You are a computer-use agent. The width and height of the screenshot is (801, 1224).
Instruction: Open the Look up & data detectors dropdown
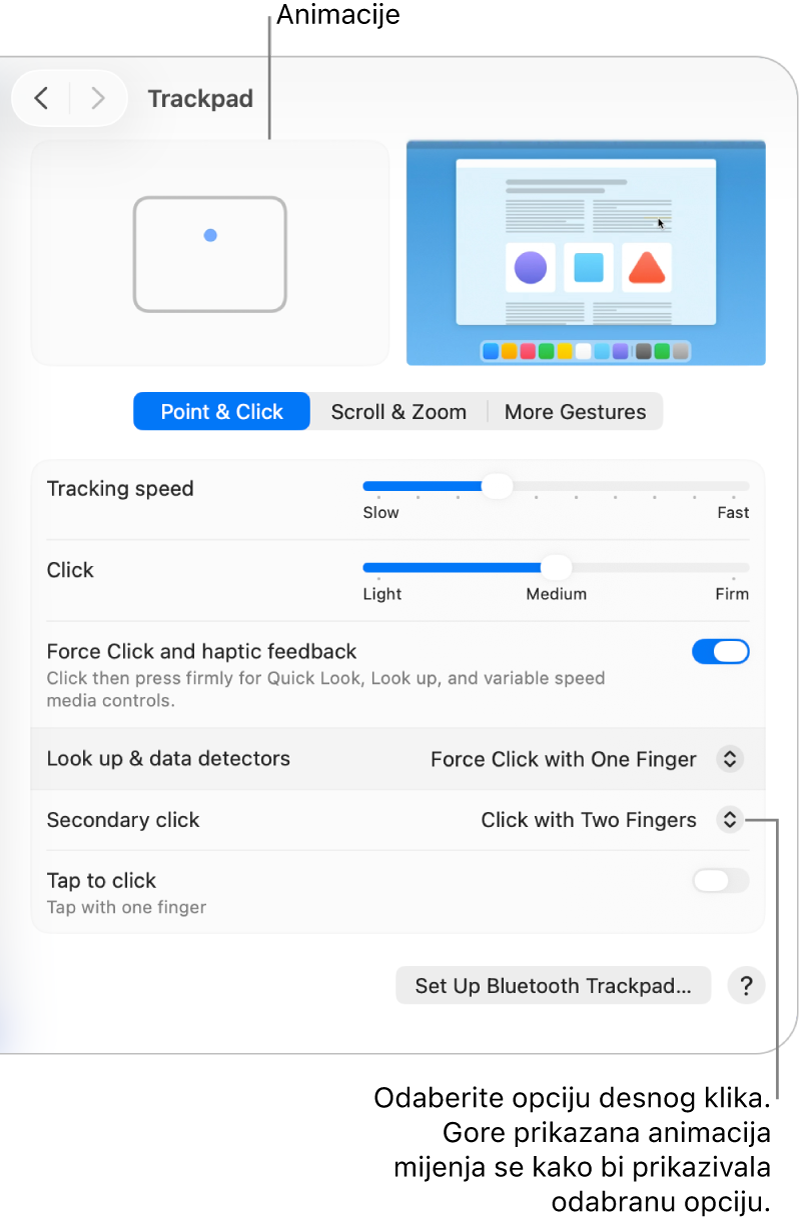(x=729, y=759)
